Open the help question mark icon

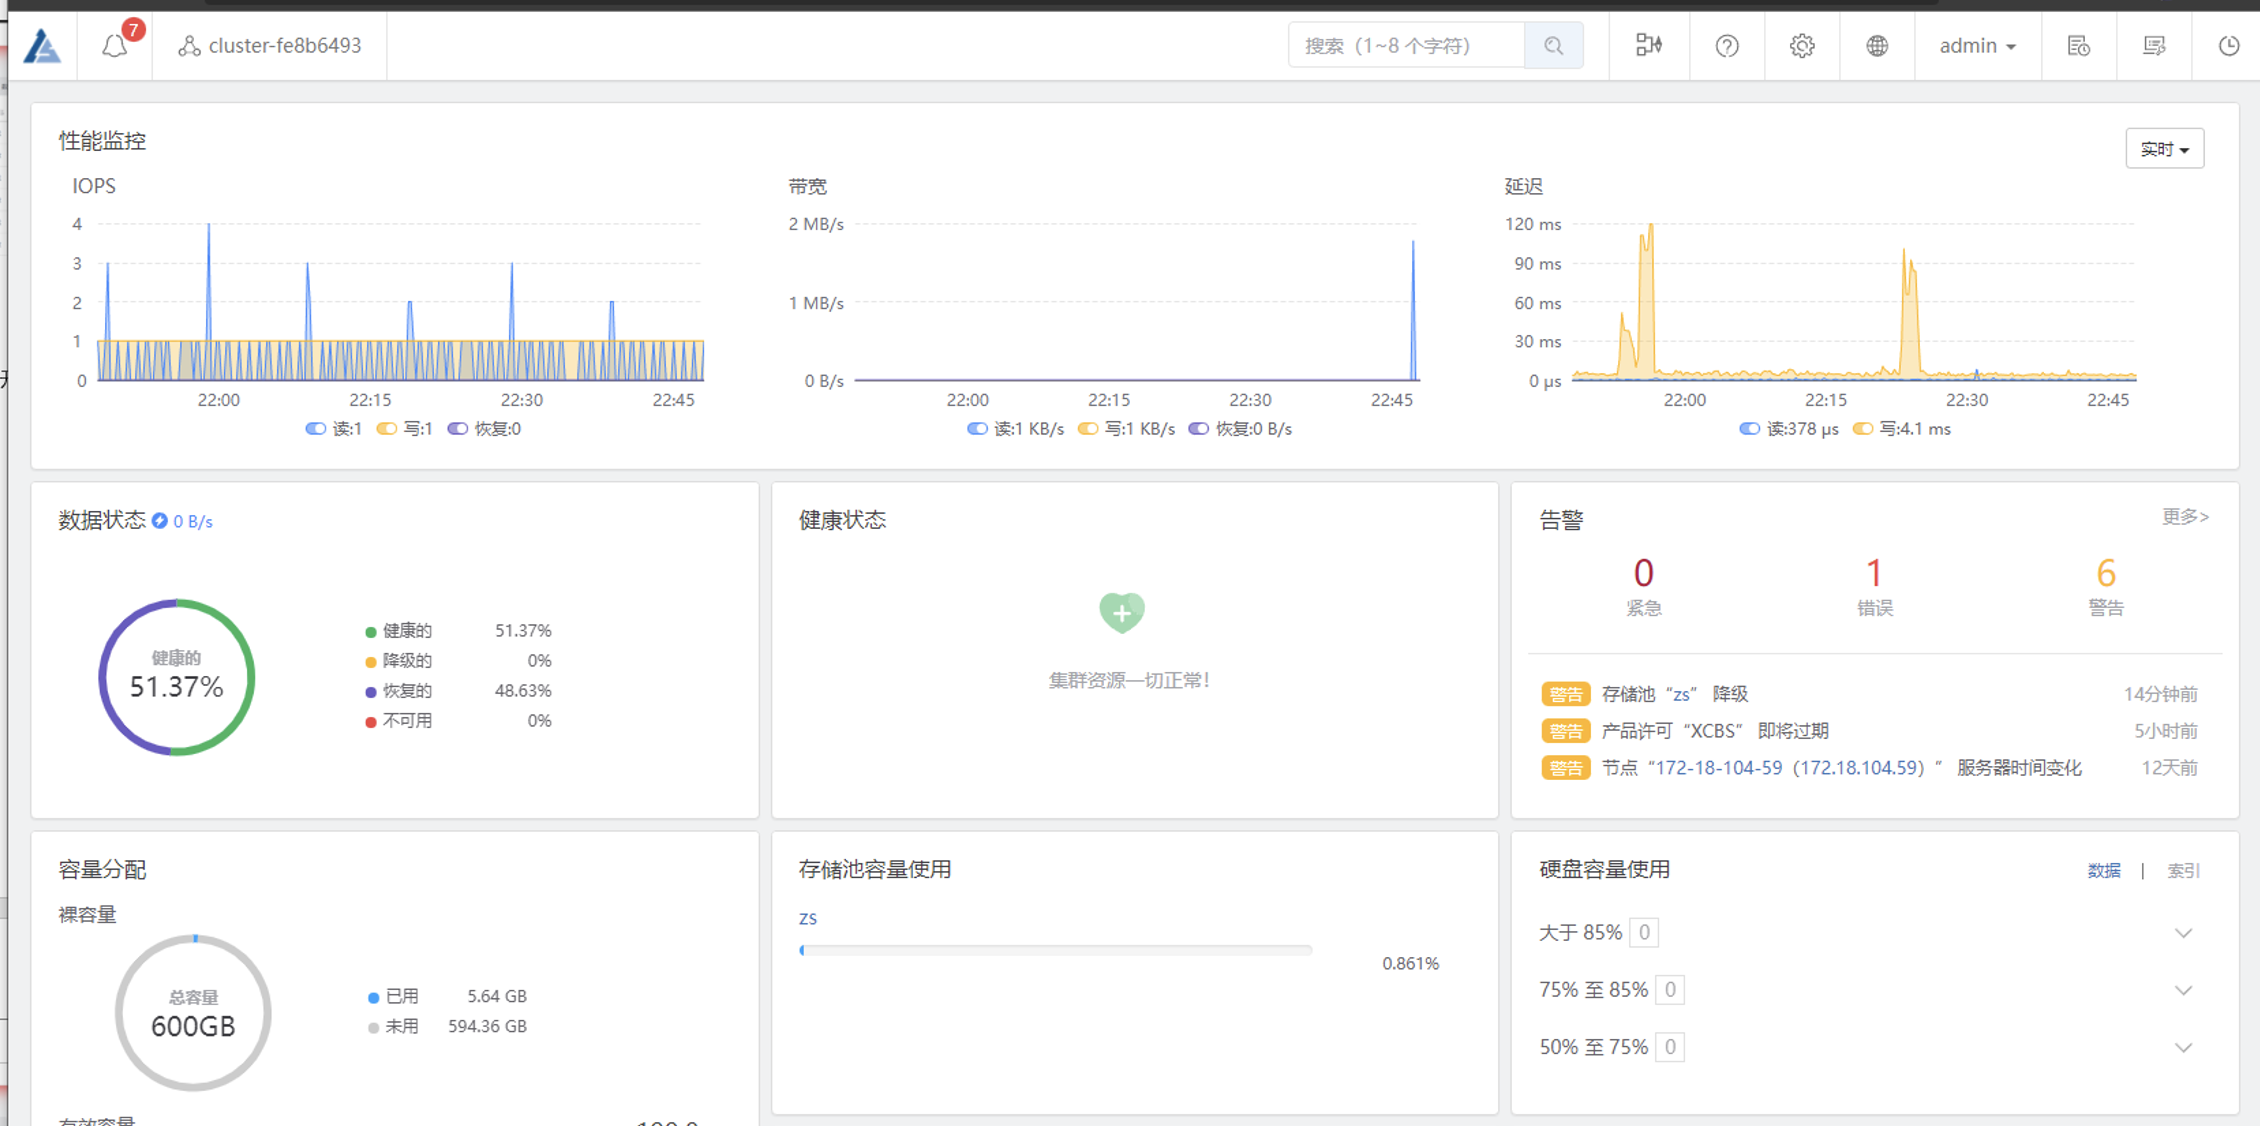coord(1726,45)
